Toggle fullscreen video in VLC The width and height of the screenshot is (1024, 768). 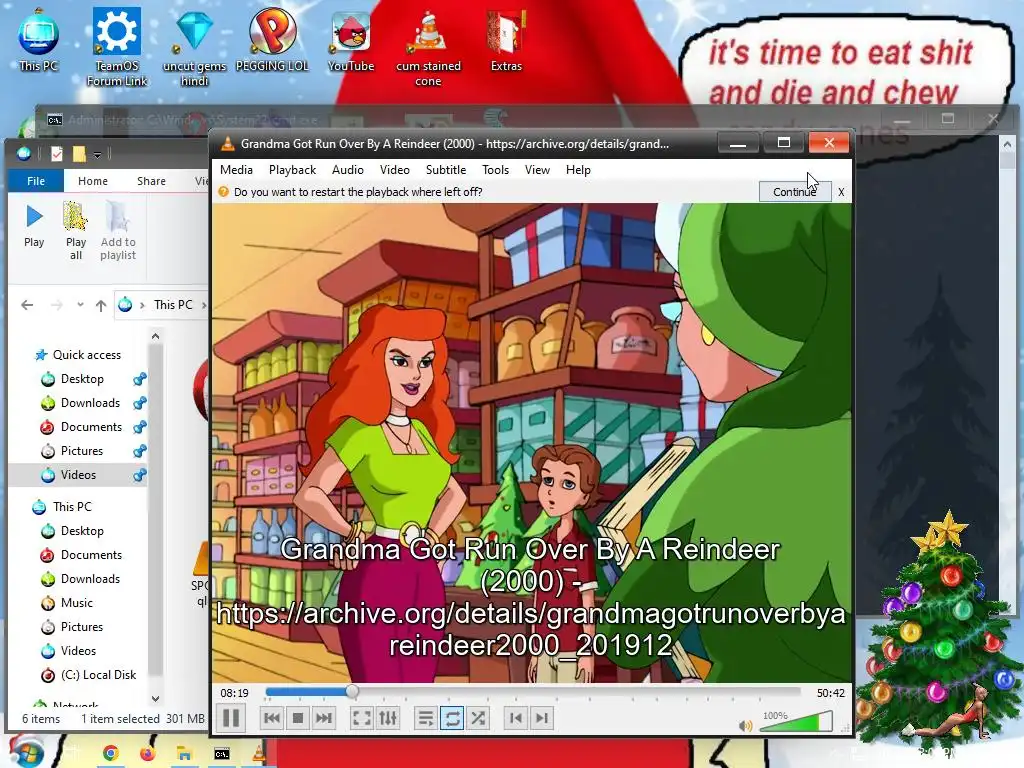[x=361, y=718]
